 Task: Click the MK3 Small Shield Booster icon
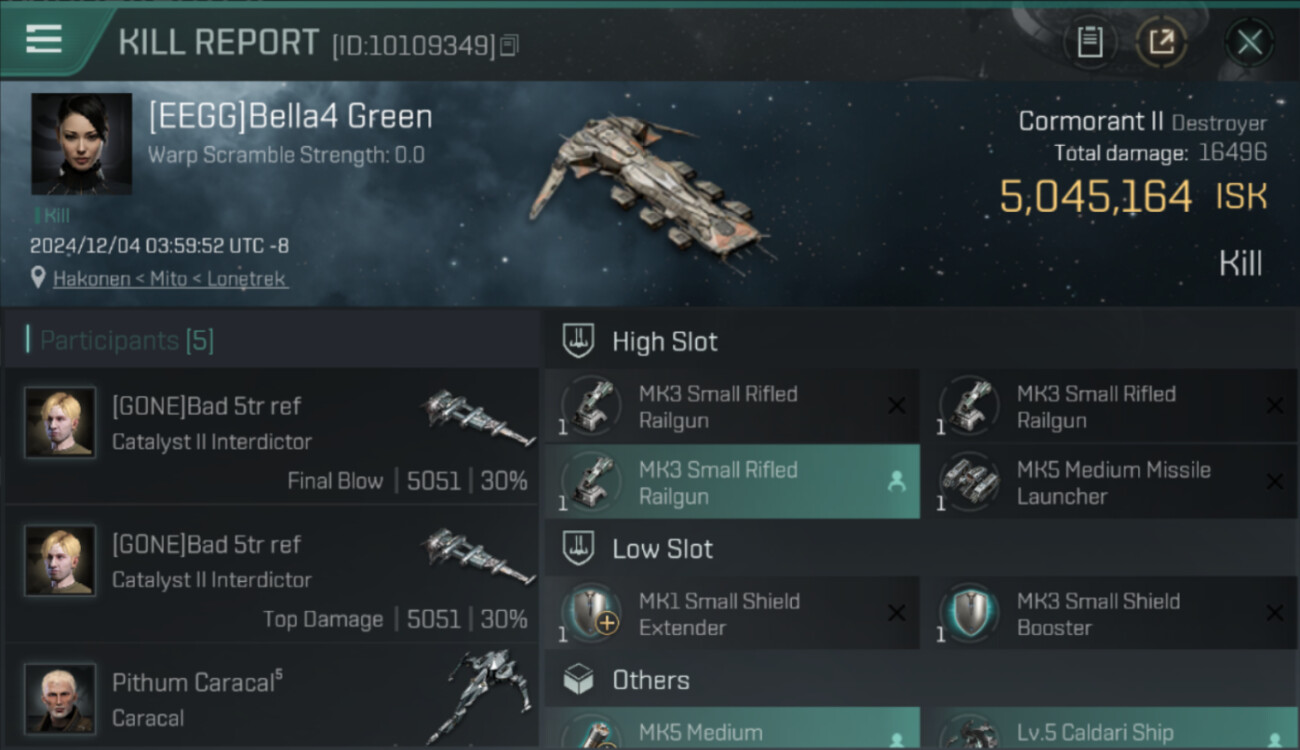pyautogui.click(x=970, y=613)
